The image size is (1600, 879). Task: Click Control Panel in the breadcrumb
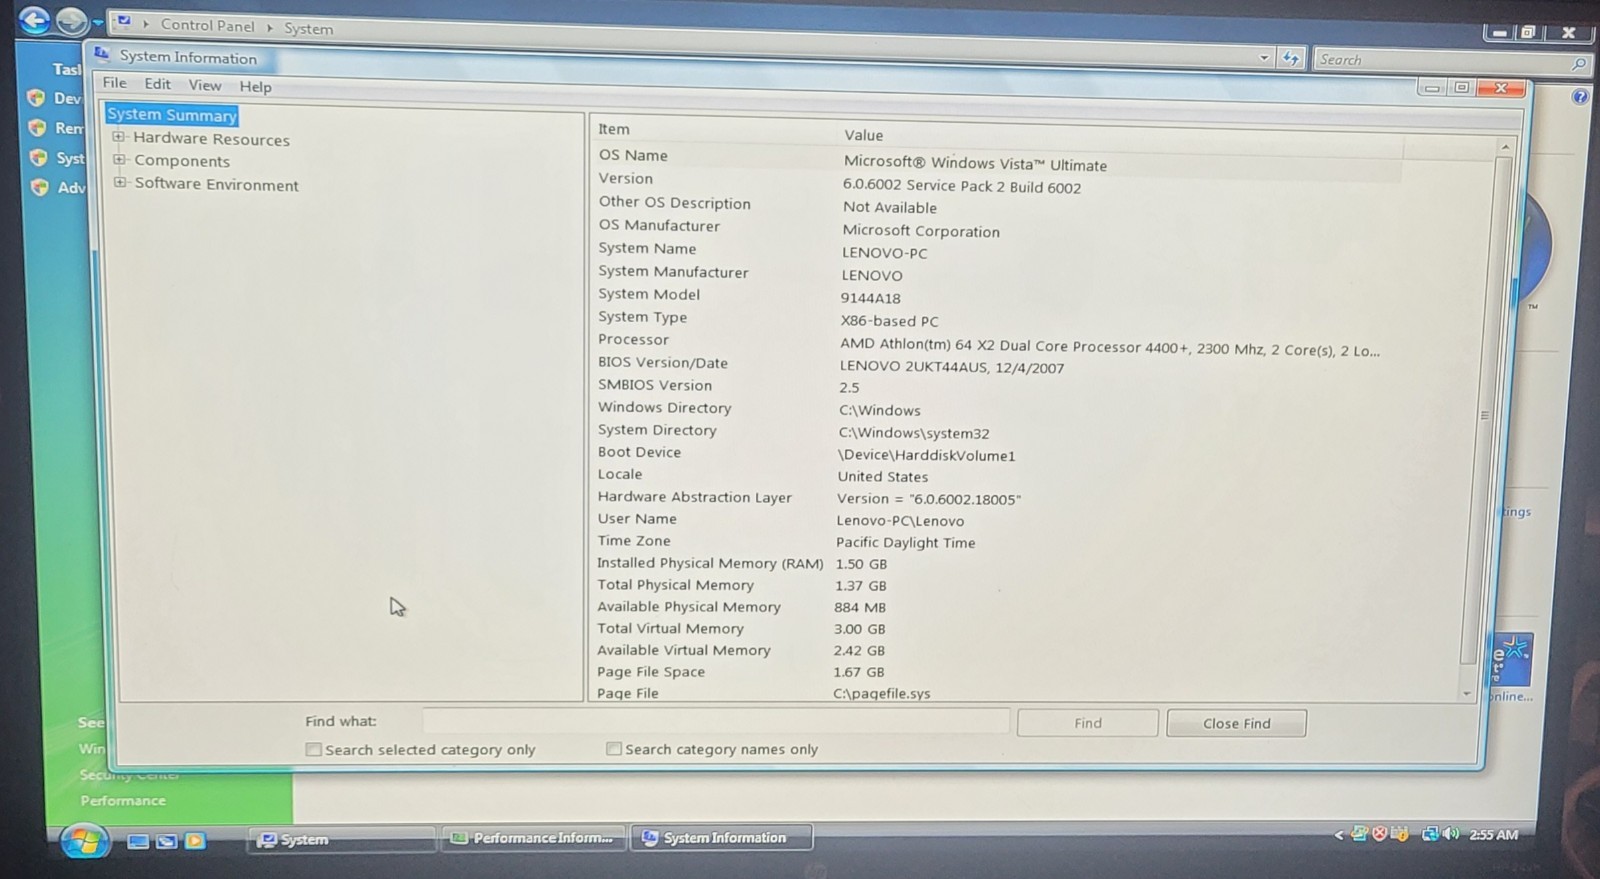coord(208,25)
